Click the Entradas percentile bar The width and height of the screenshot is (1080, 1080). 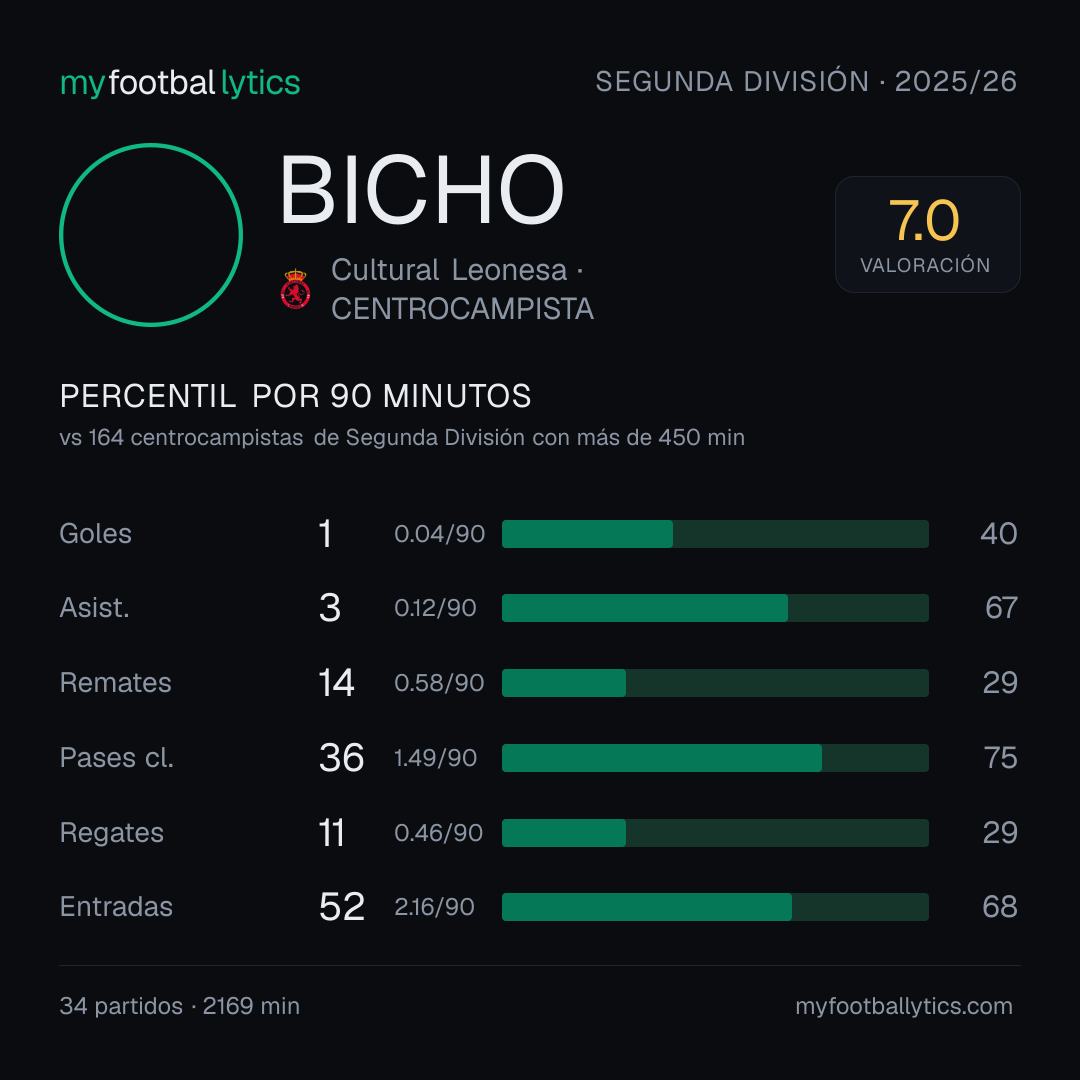(x=715, y=907)
